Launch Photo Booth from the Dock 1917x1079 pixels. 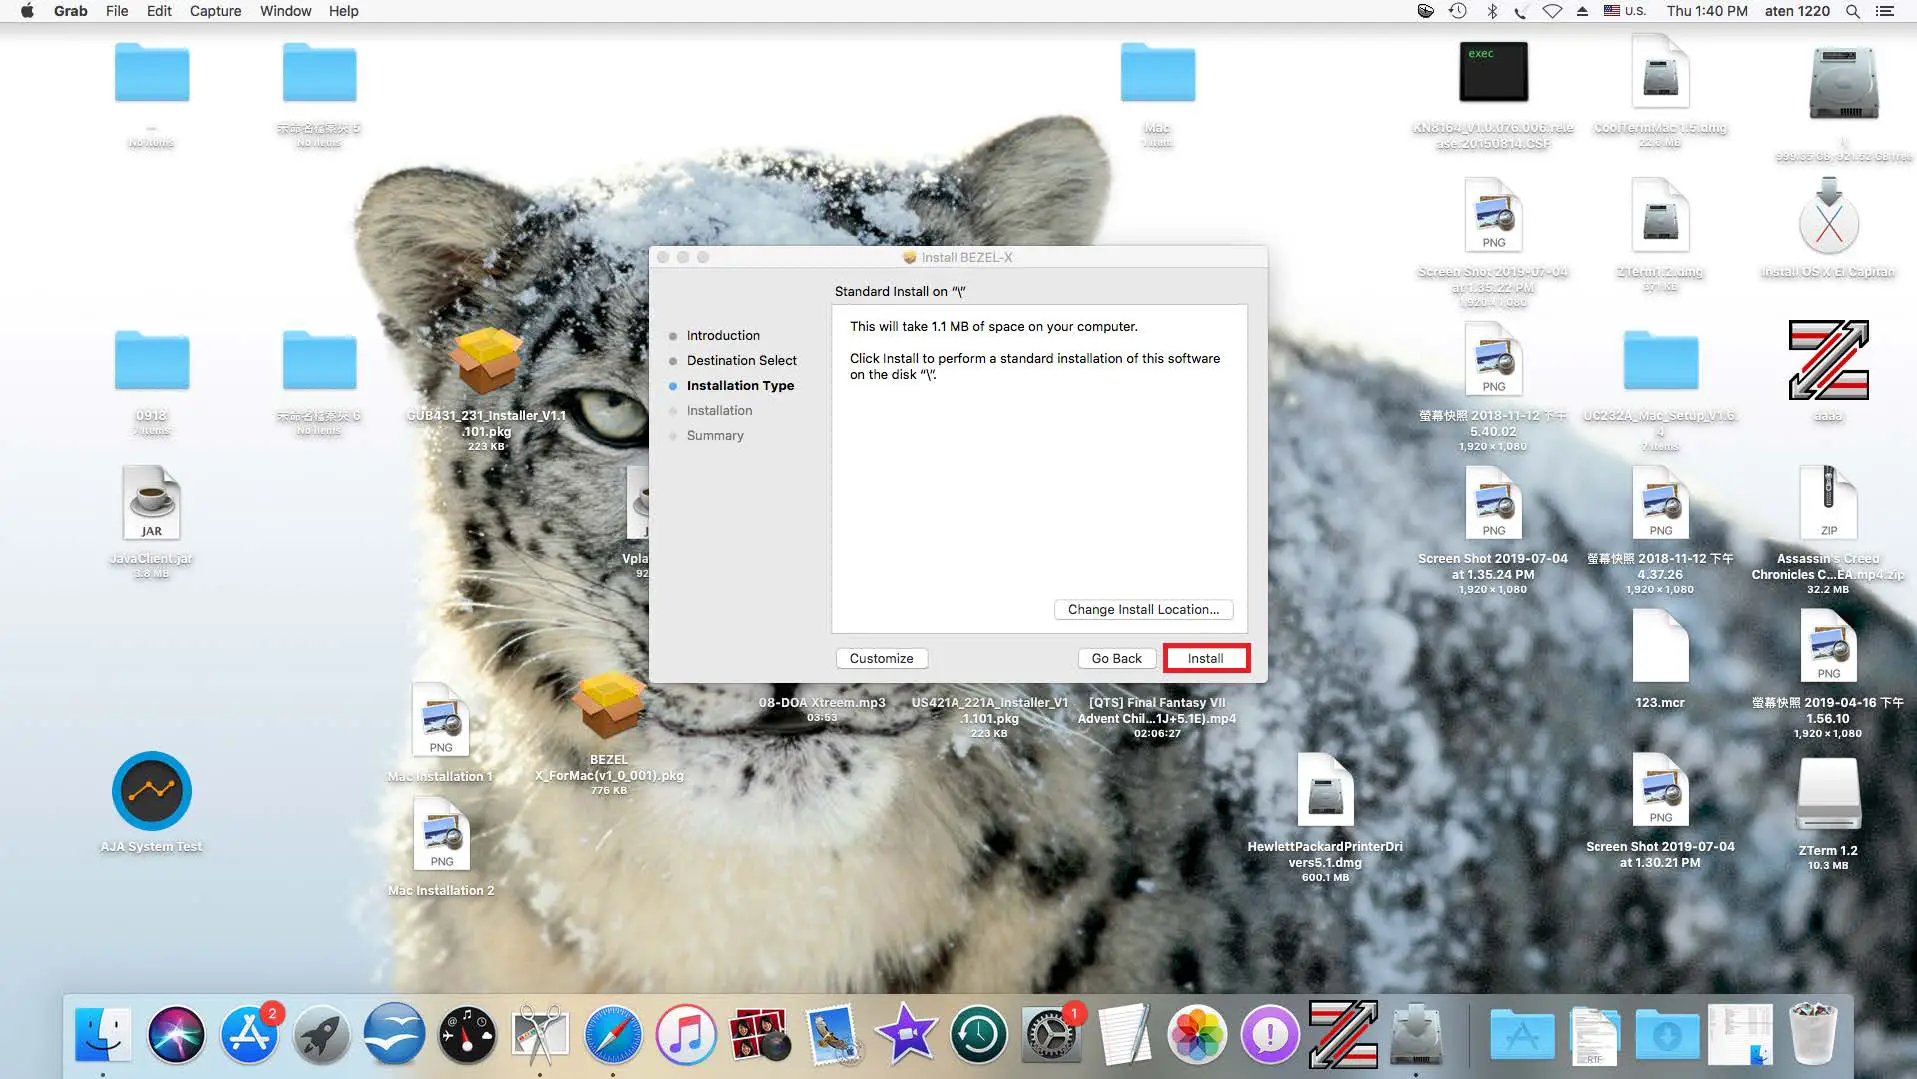pos(760,1034)
